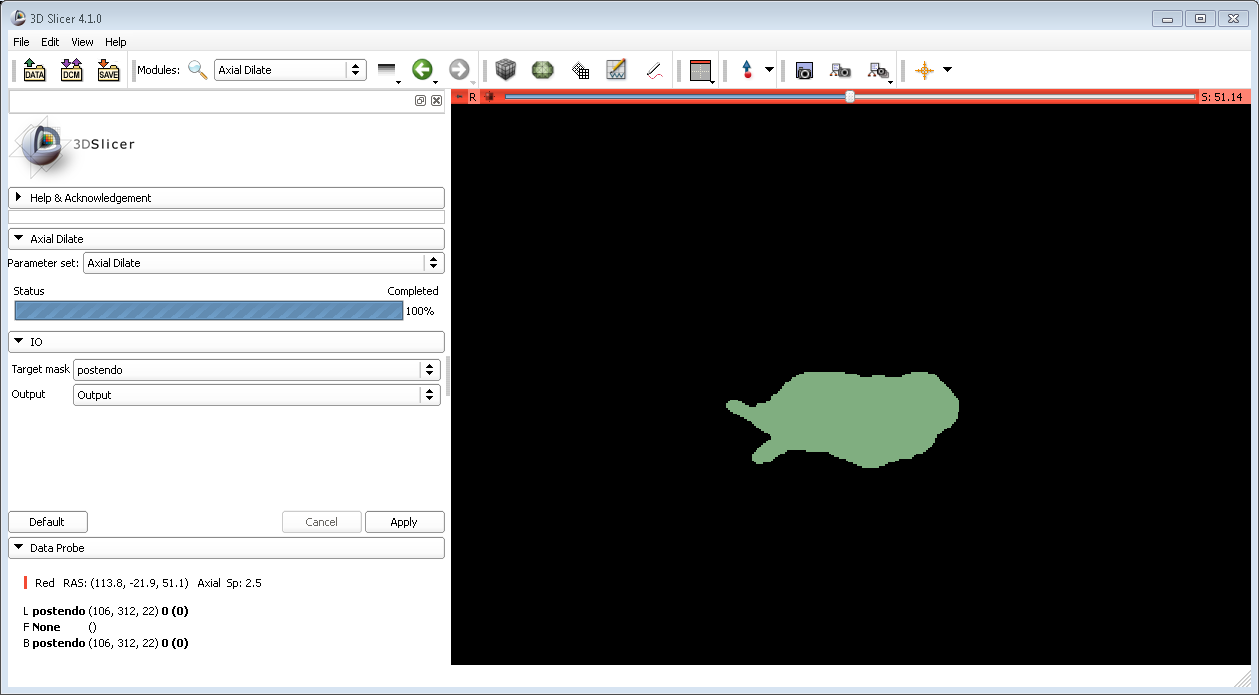Open the Volume Rendering cube icon
Image resolution: width=1259 pixels, height=695 pixels.
[507, 70]
